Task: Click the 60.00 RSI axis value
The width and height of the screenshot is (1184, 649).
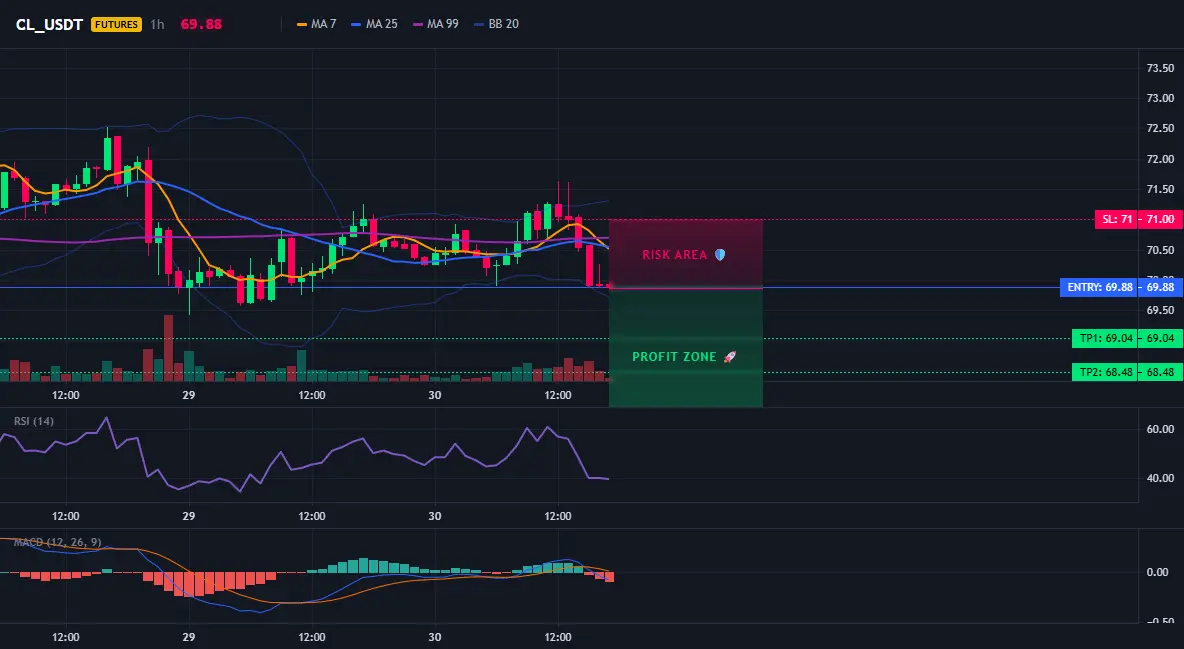Action: click(1161, 429)
